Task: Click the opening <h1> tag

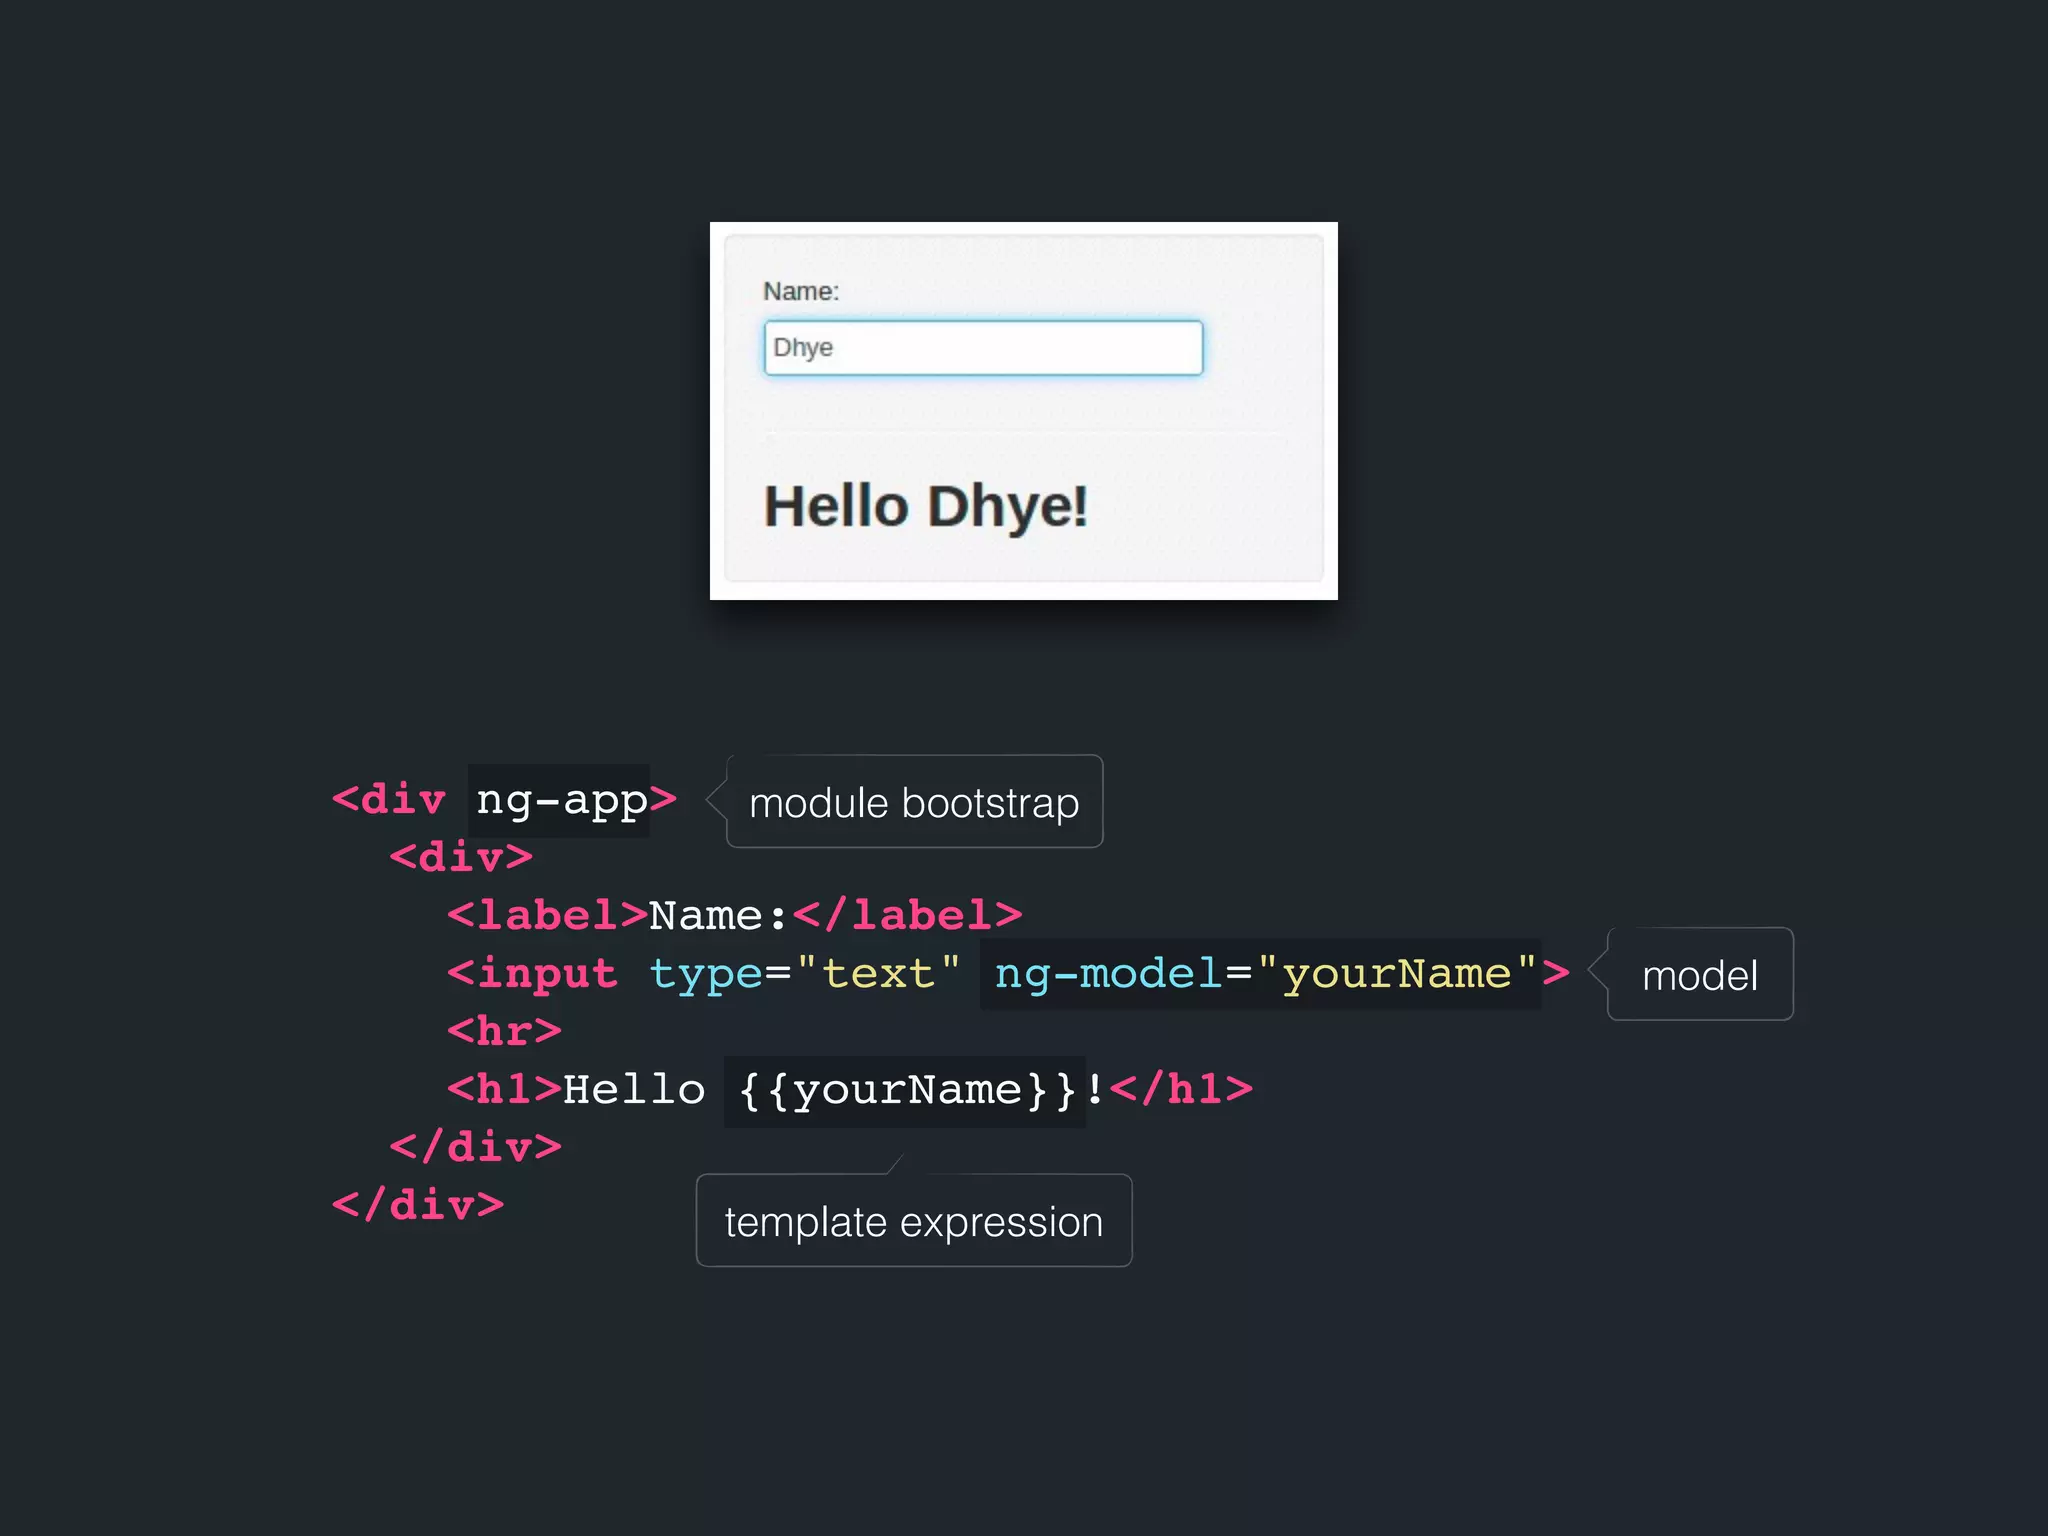Action: click(504, 1090)
